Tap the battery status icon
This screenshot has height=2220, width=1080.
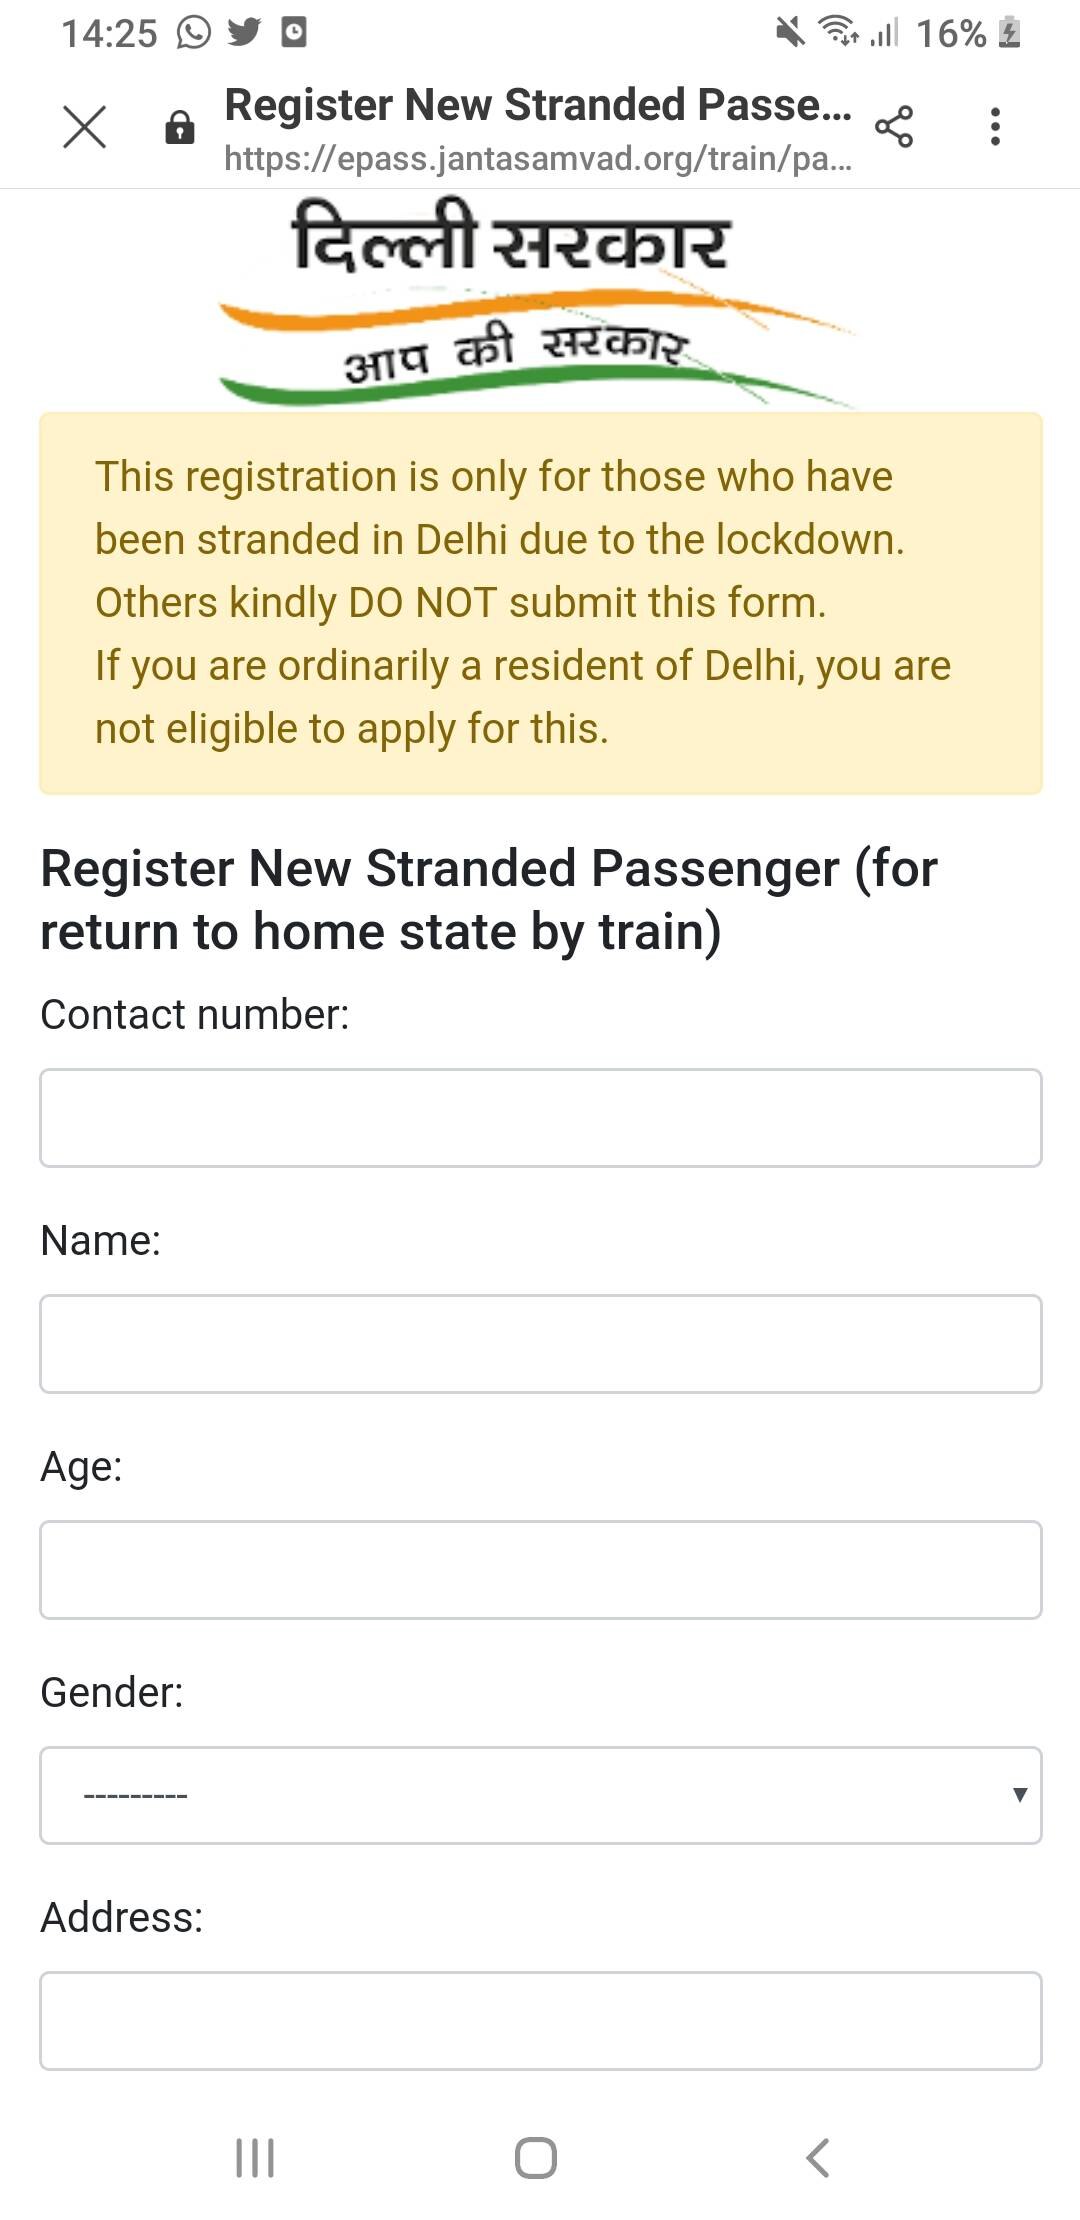pyautogui.click(x=1010, y=33)
